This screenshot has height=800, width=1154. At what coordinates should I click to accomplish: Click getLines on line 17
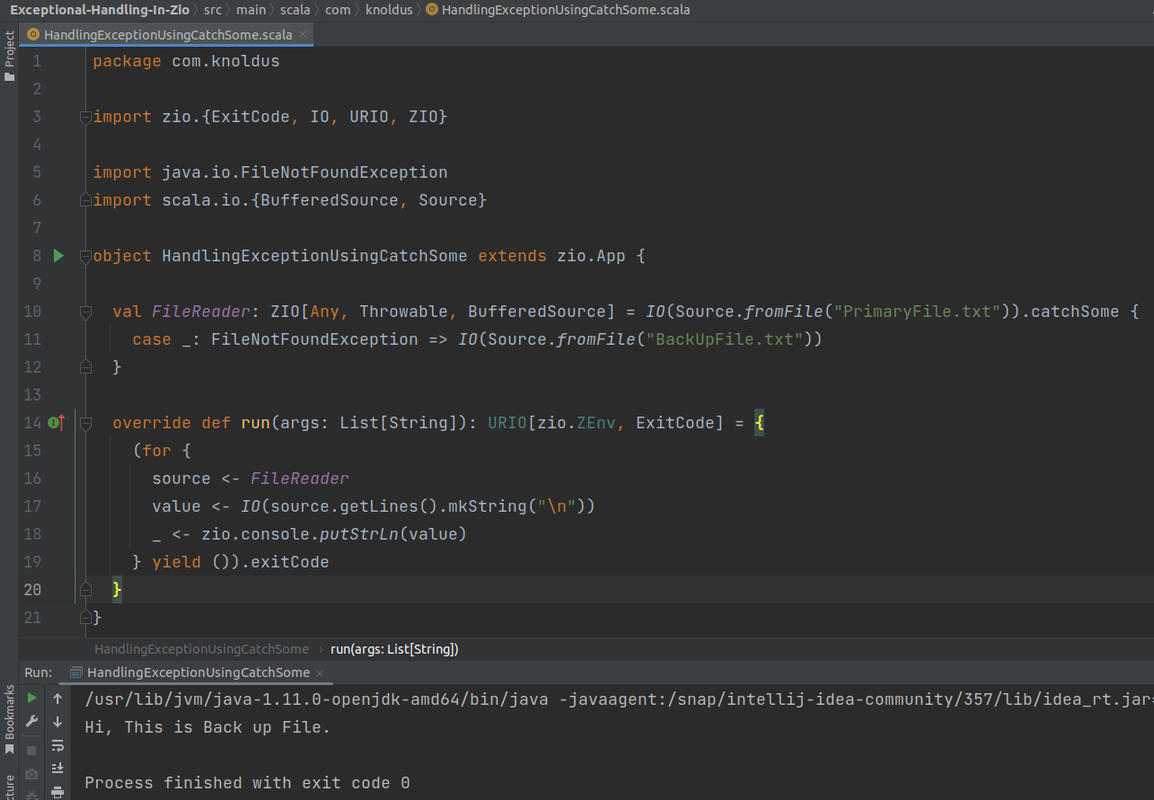378,506
